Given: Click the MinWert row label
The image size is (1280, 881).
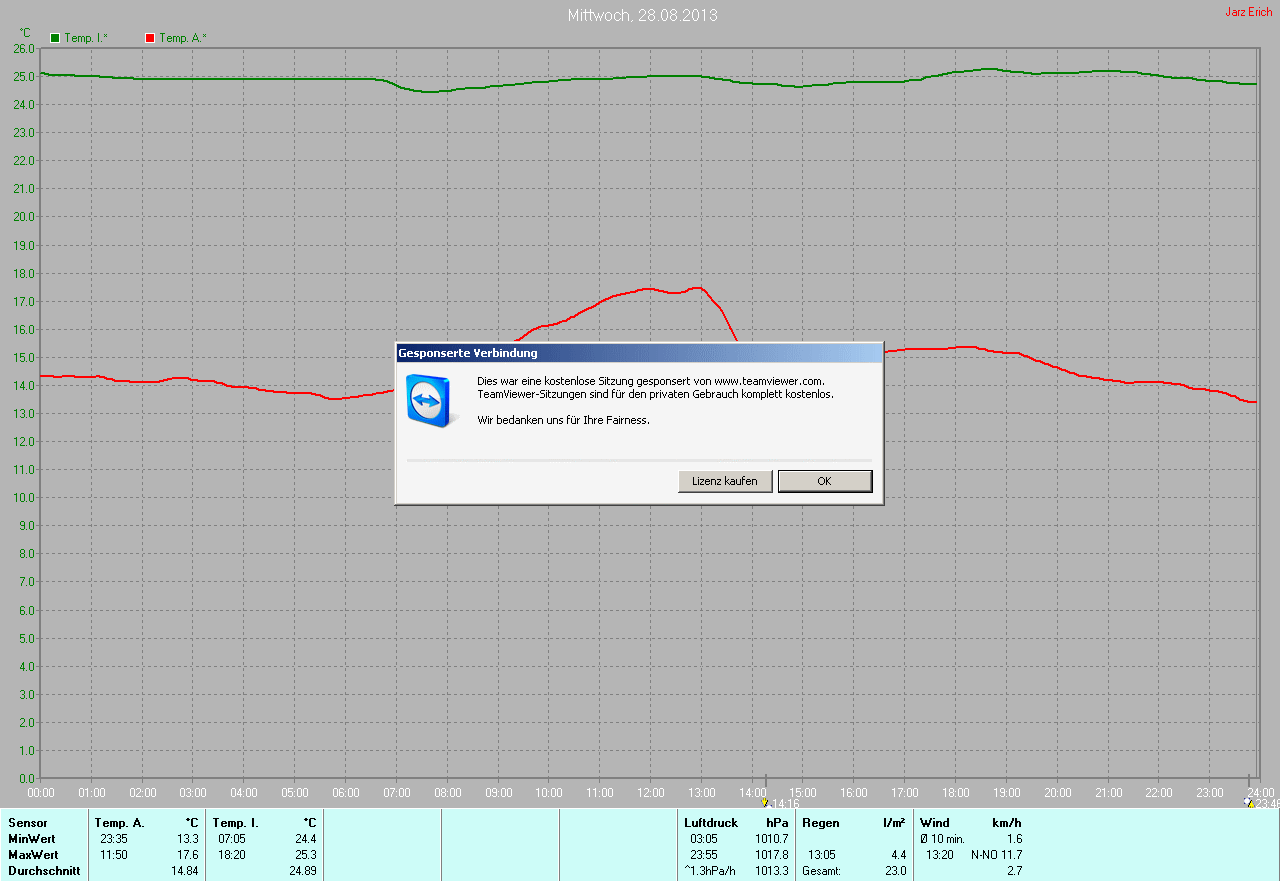Looking at the screenshot, I should 32,839.
